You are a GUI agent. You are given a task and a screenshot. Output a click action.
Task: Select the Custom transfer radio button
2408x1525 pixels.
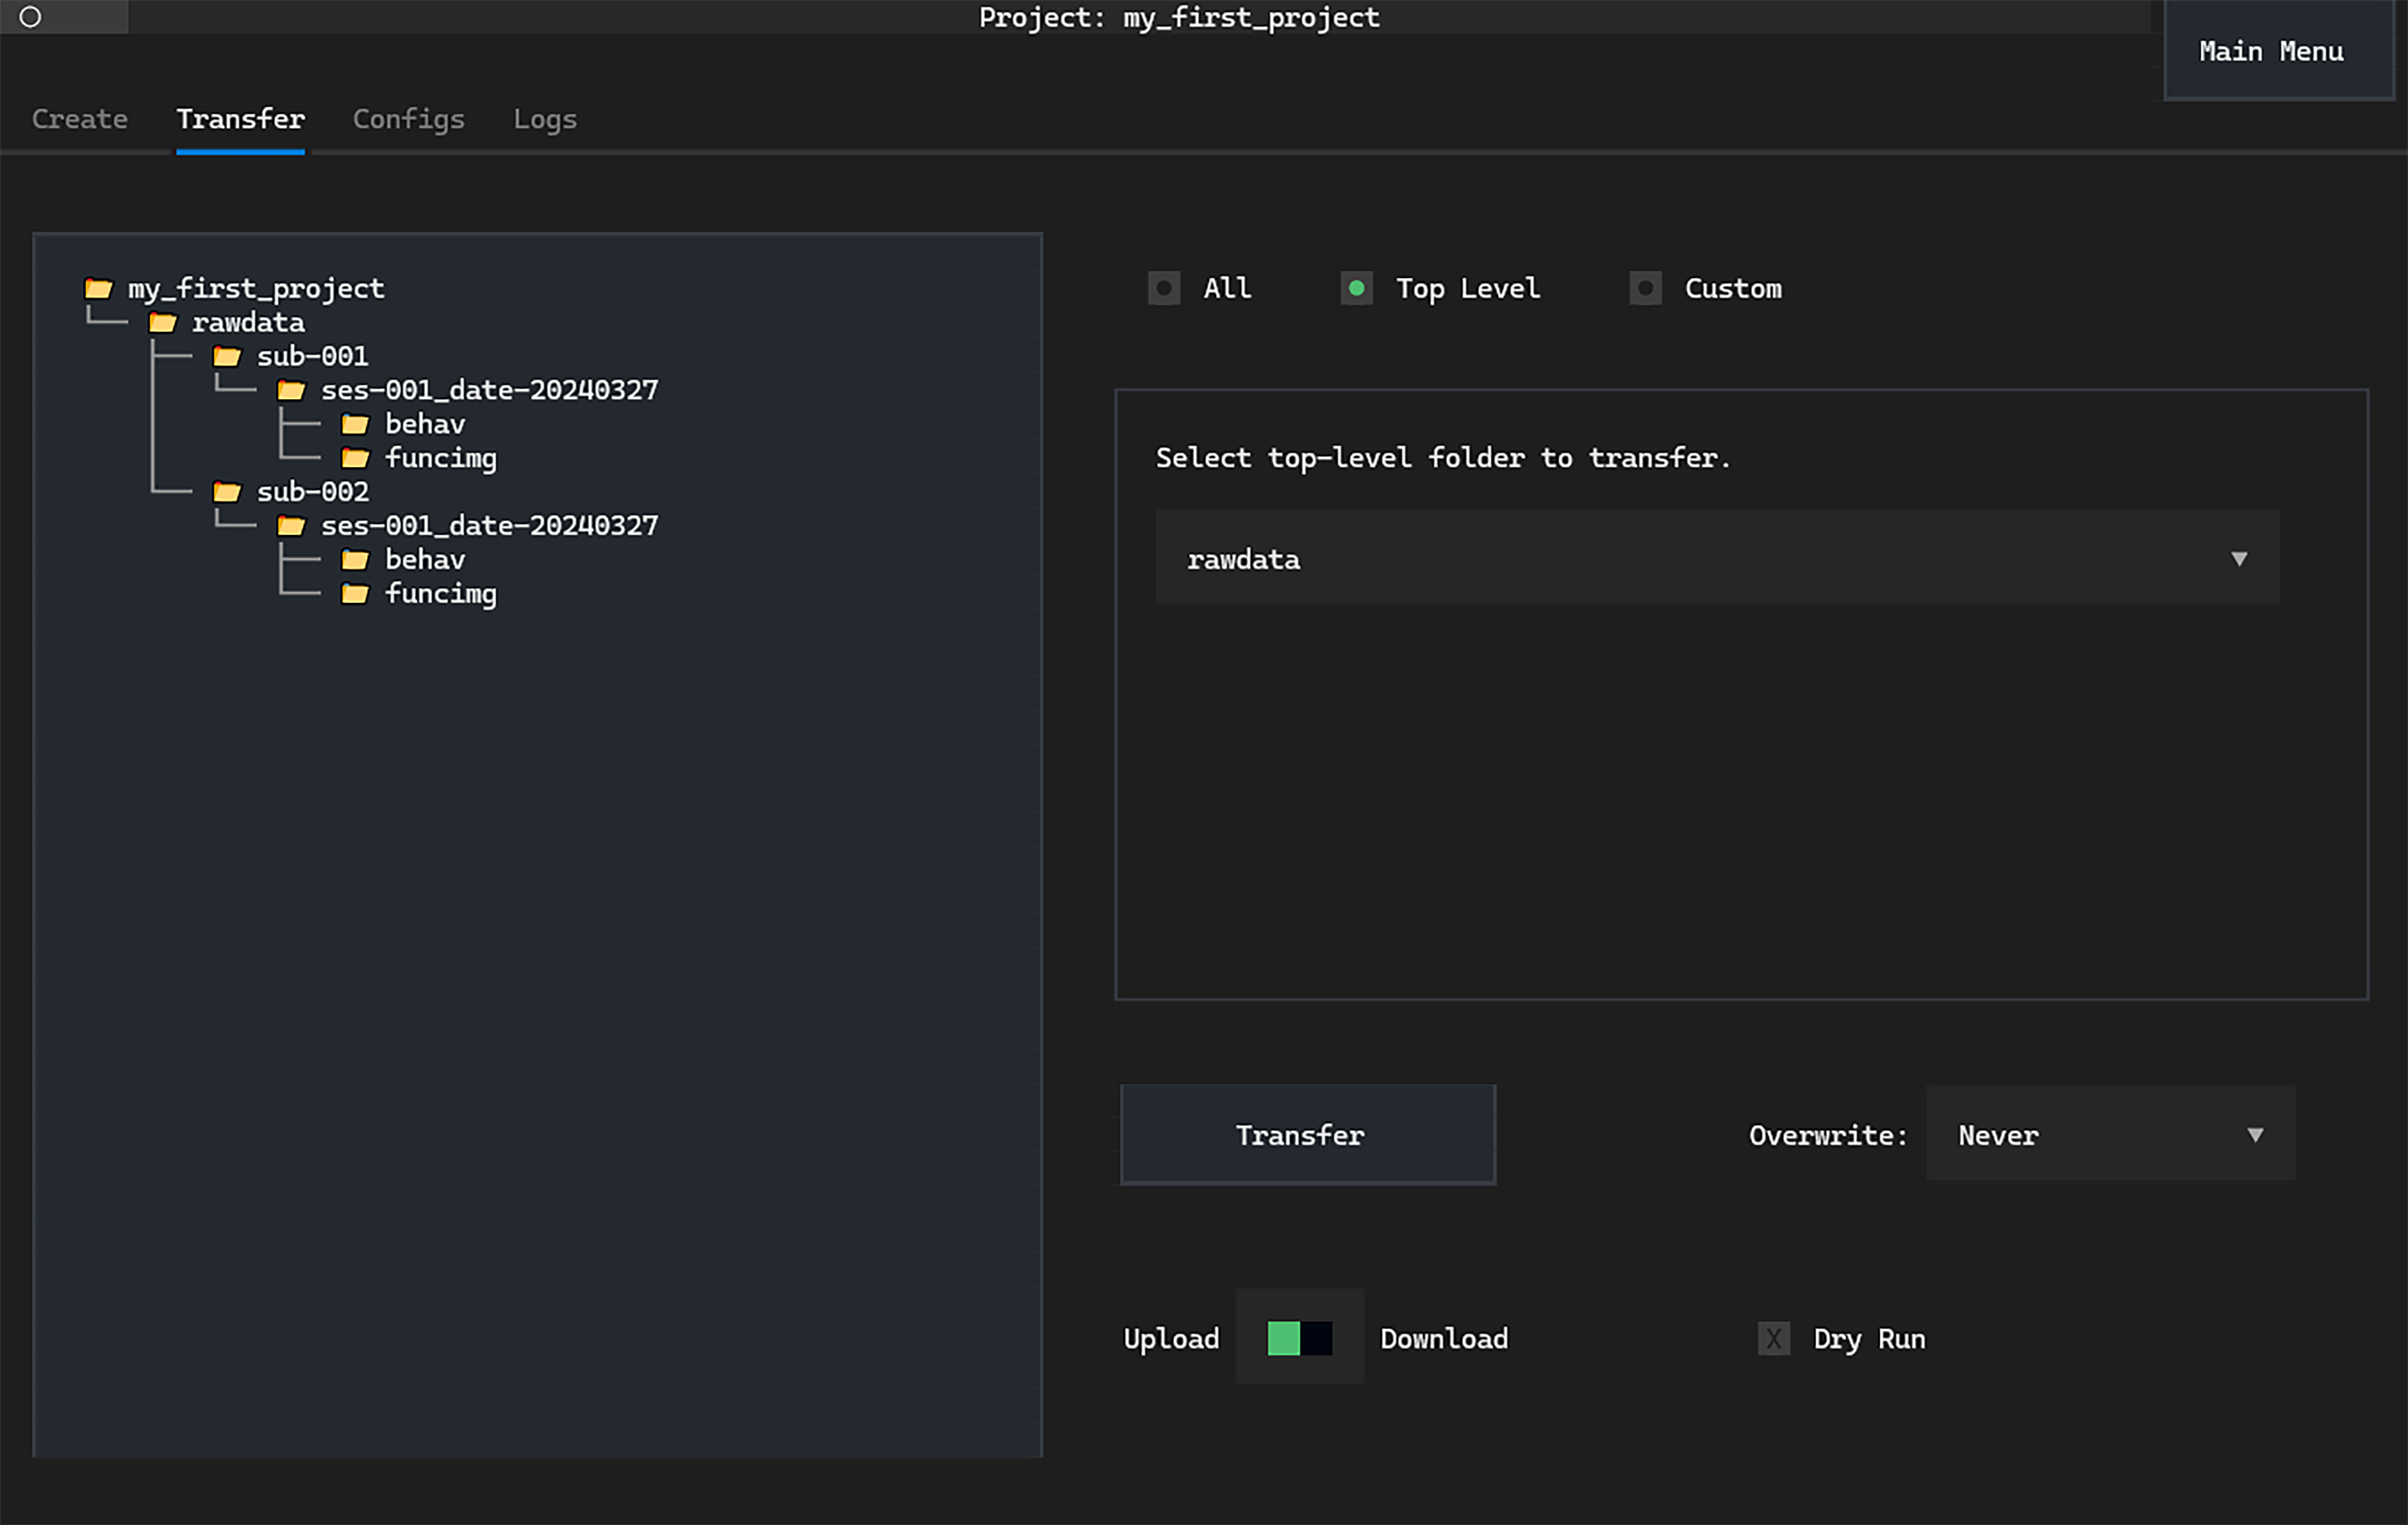coord(1645,289)
